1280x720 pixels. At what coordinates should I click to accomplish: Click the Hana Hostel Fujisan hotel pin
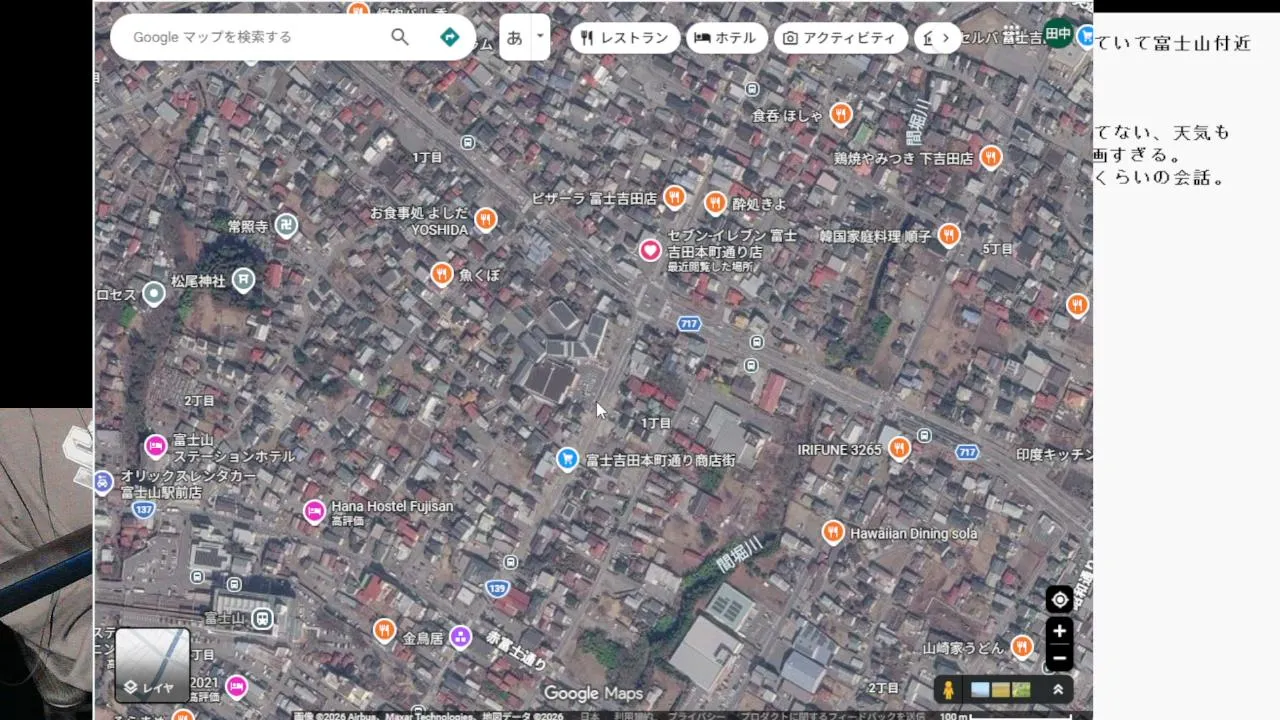(x=314, y=512)
